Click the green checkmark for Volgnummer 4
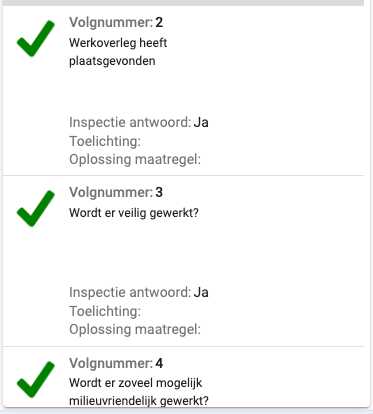 click(36, 379)
